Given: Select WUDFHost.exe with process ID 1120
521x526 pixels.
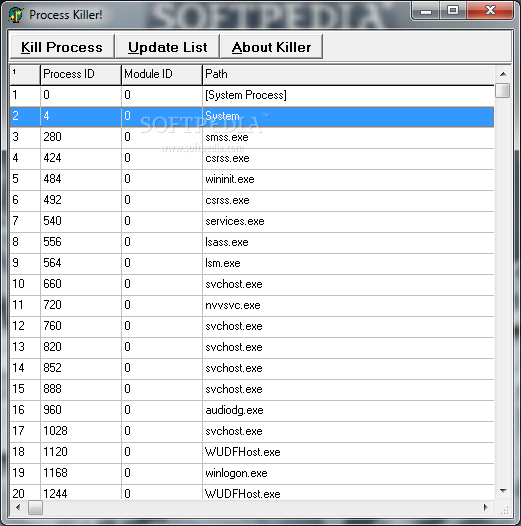Looking at the screenshot, I should [x=252, y=452].
